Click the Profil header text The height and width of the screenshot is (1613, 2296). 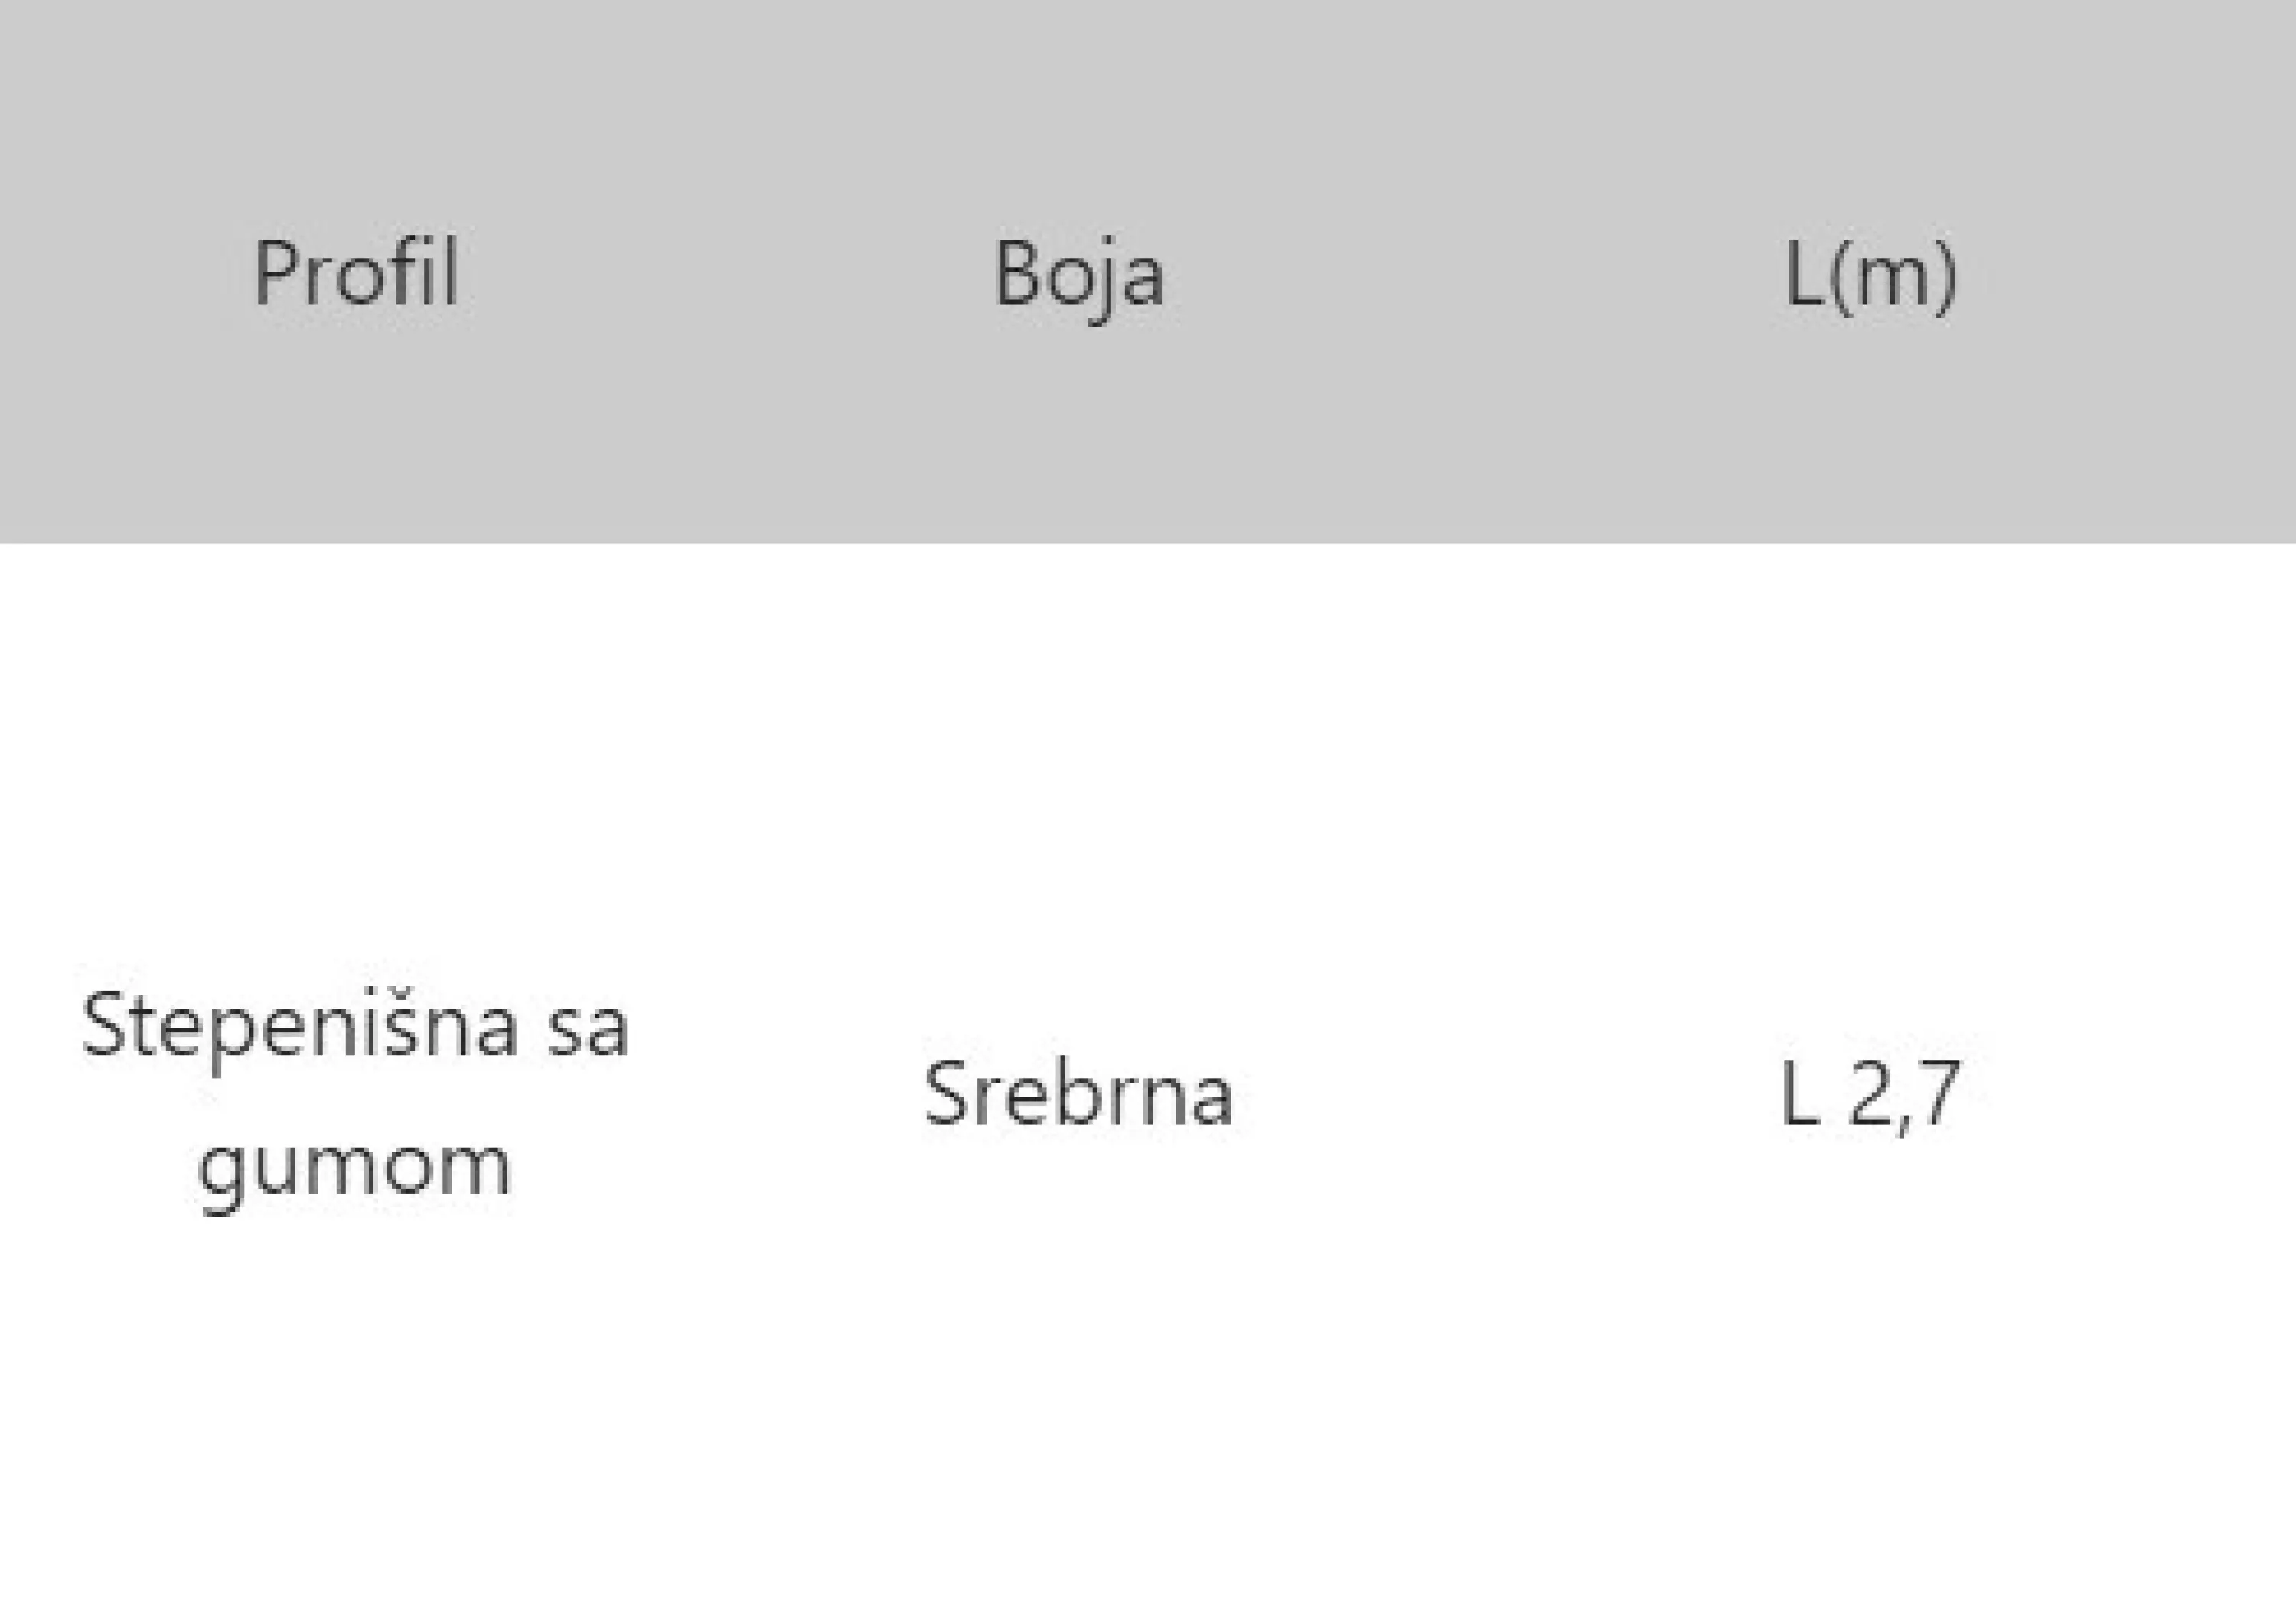356,271
